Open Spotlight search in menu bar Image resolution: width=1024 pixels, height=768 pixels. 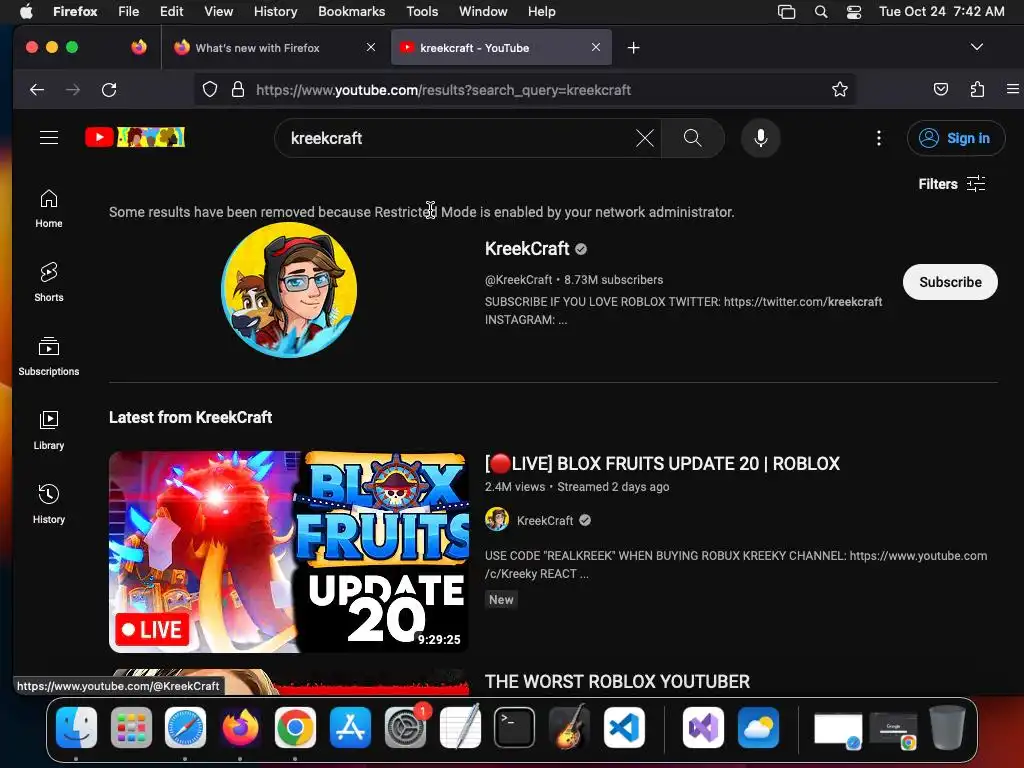tap(821, 11)
